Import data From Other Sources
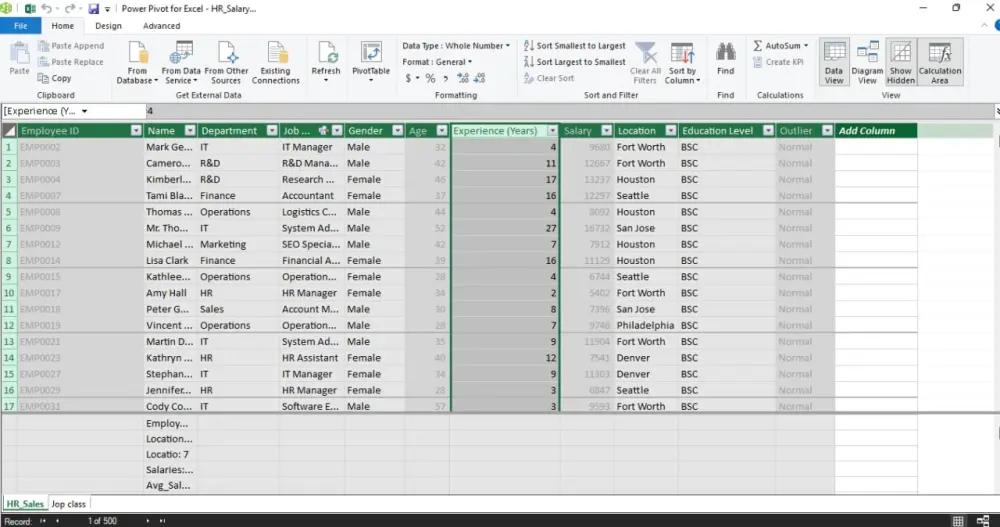The image size is (1000, 527). coord(226,63)
